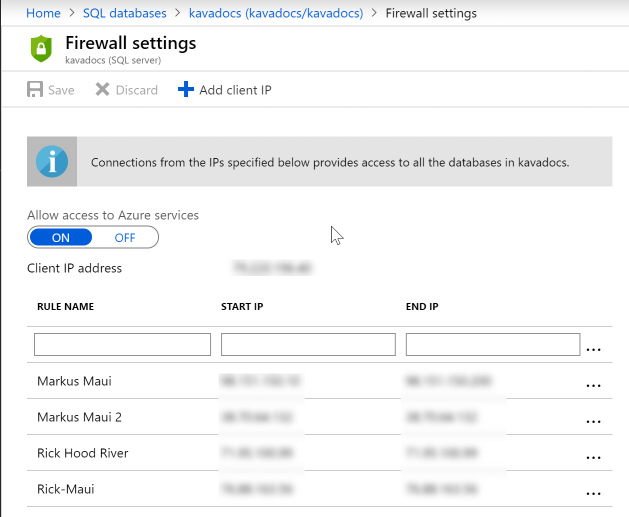The image size is (629, 517).
Task: Select the Markus Maui rule name
Action: (74, 381)
